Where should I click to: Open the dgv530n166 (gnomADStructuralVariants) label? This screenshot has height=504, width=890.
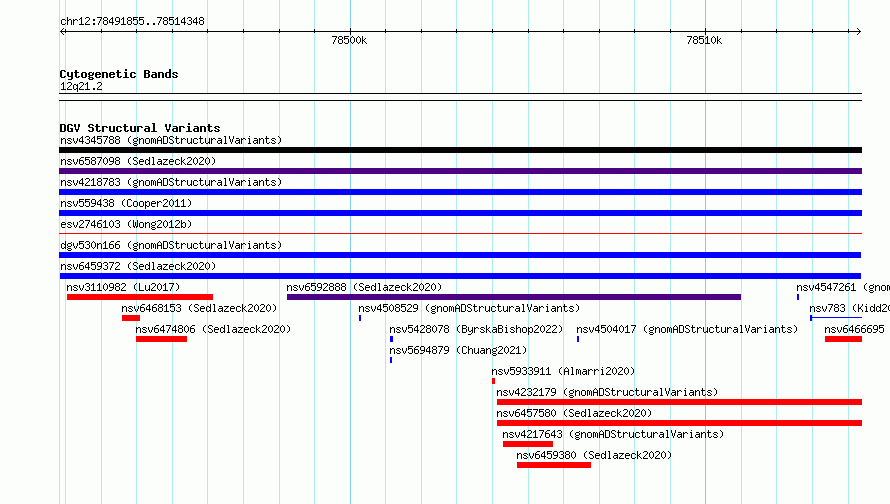[x=171, y=245]
